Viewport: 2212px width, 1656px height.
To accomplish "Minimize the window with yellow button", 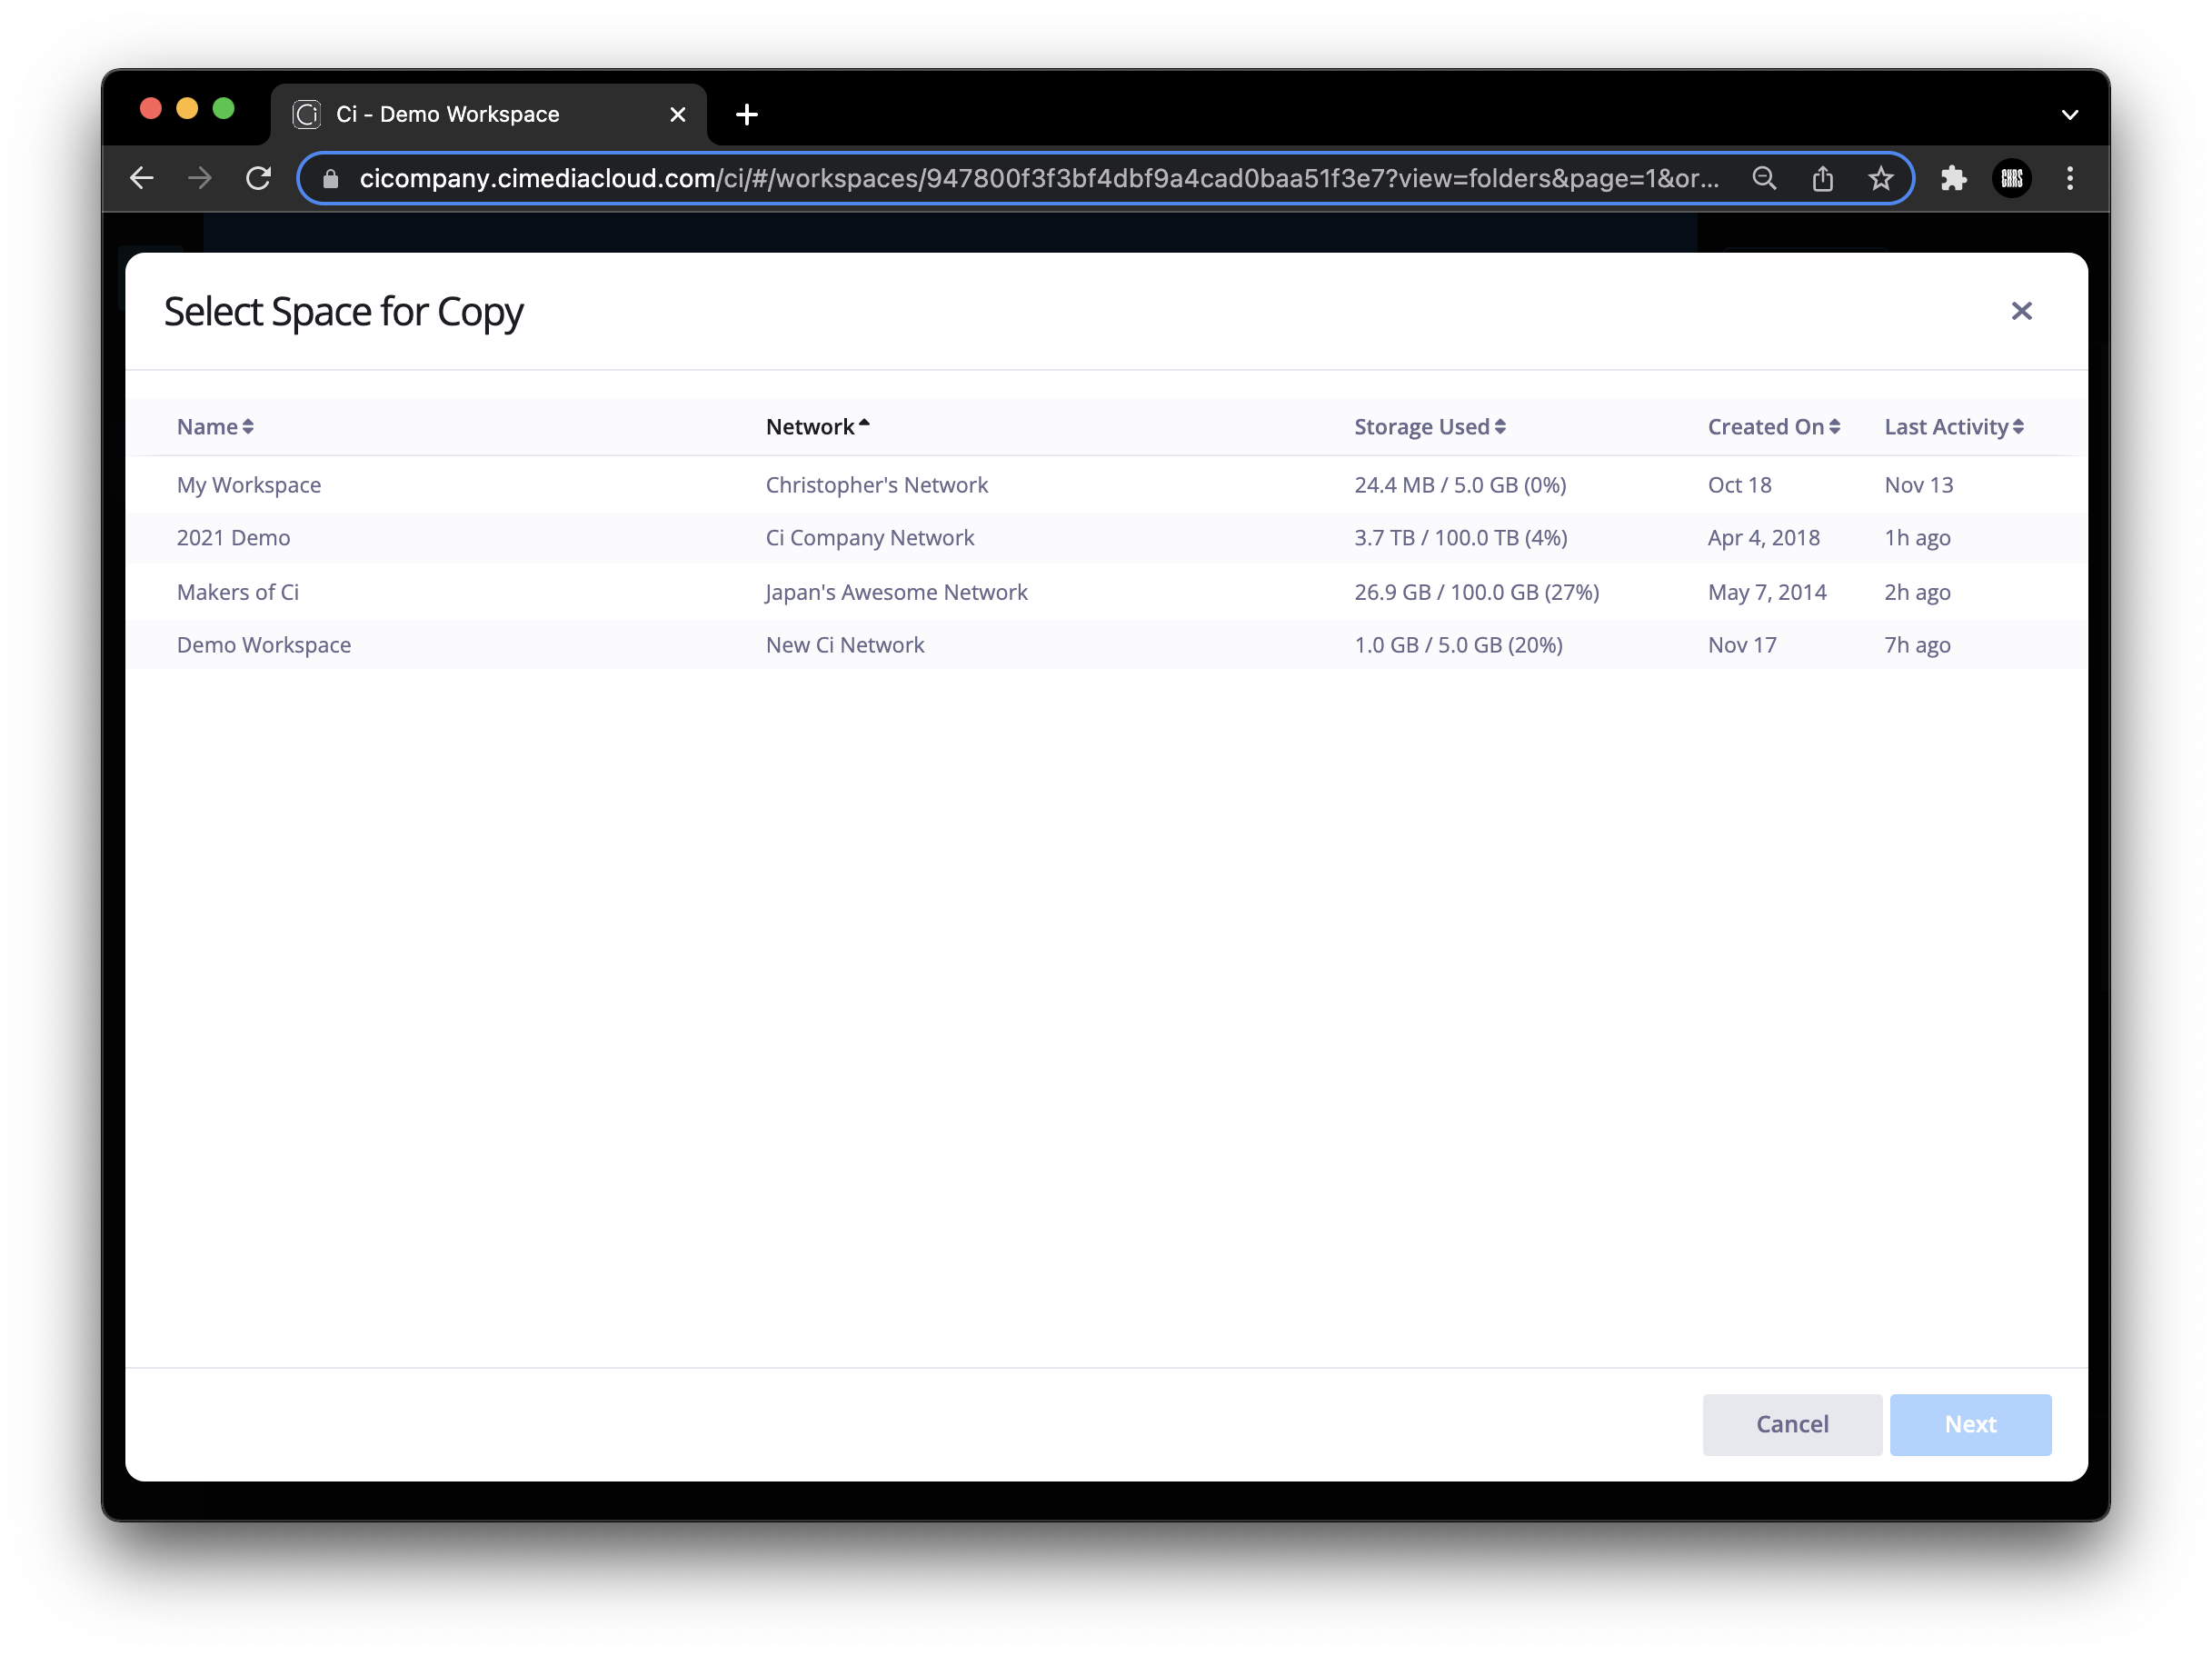I will (187, 108).
